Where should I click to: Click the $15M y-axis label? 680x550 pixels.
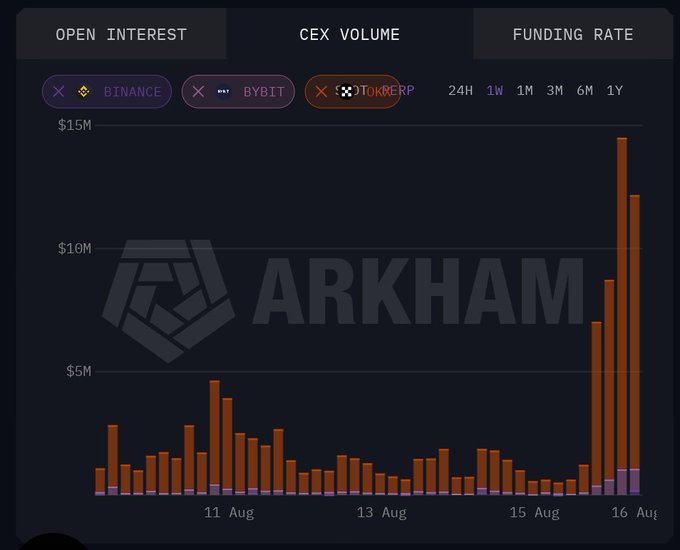coord(75,125)
